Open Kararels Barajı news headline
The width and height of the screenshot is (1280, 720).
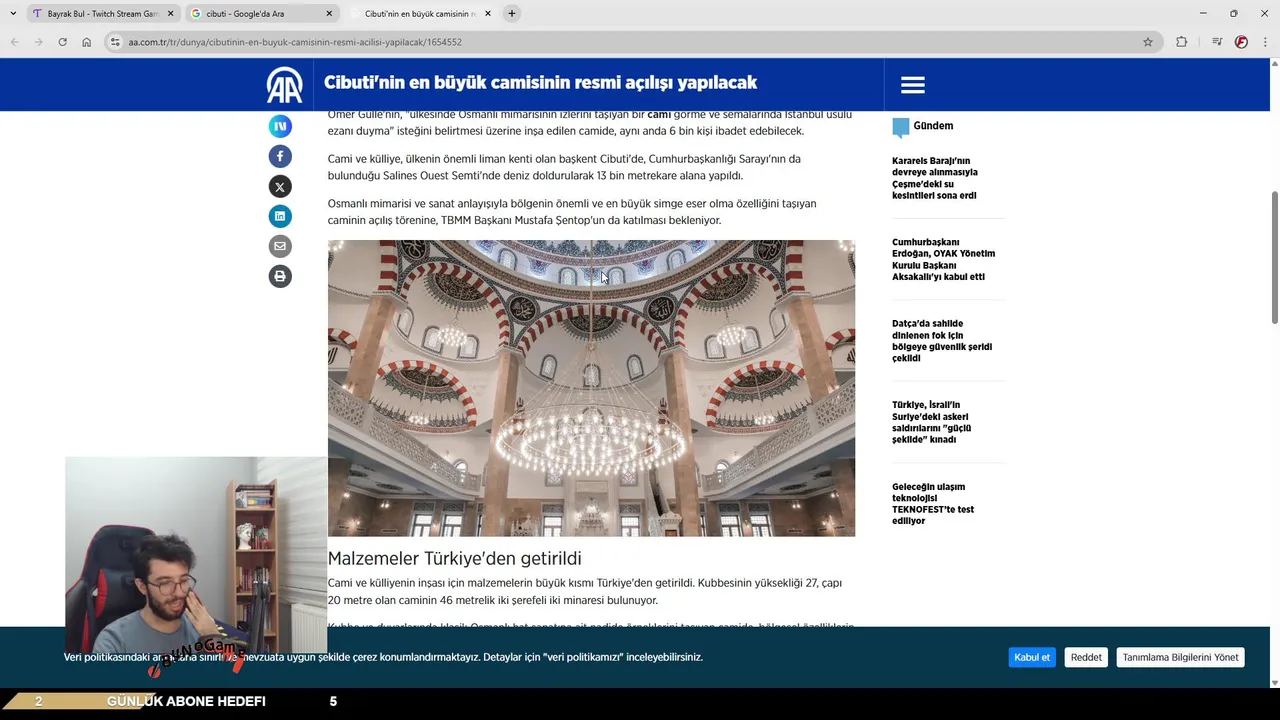pos(935,178)
